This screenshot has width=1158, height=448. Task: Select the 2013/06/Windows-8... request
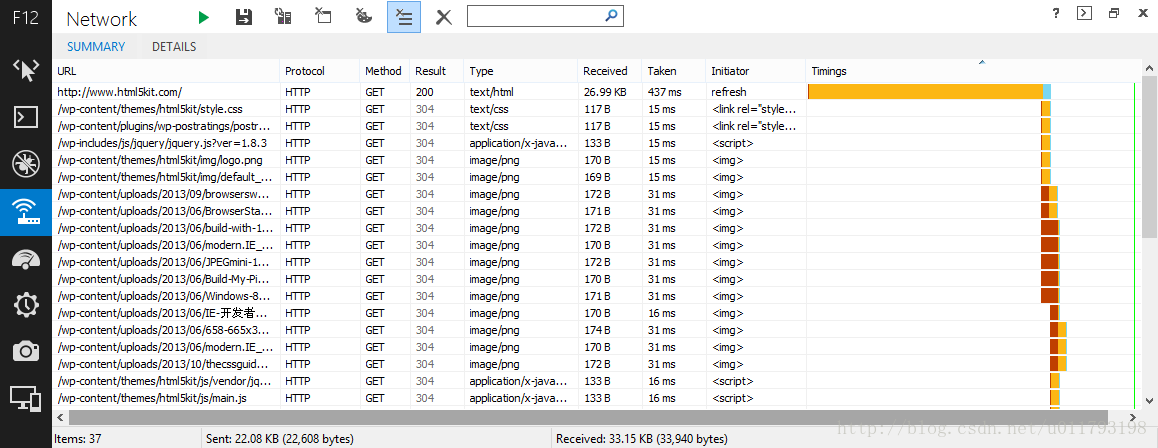(x=595, y=296)
